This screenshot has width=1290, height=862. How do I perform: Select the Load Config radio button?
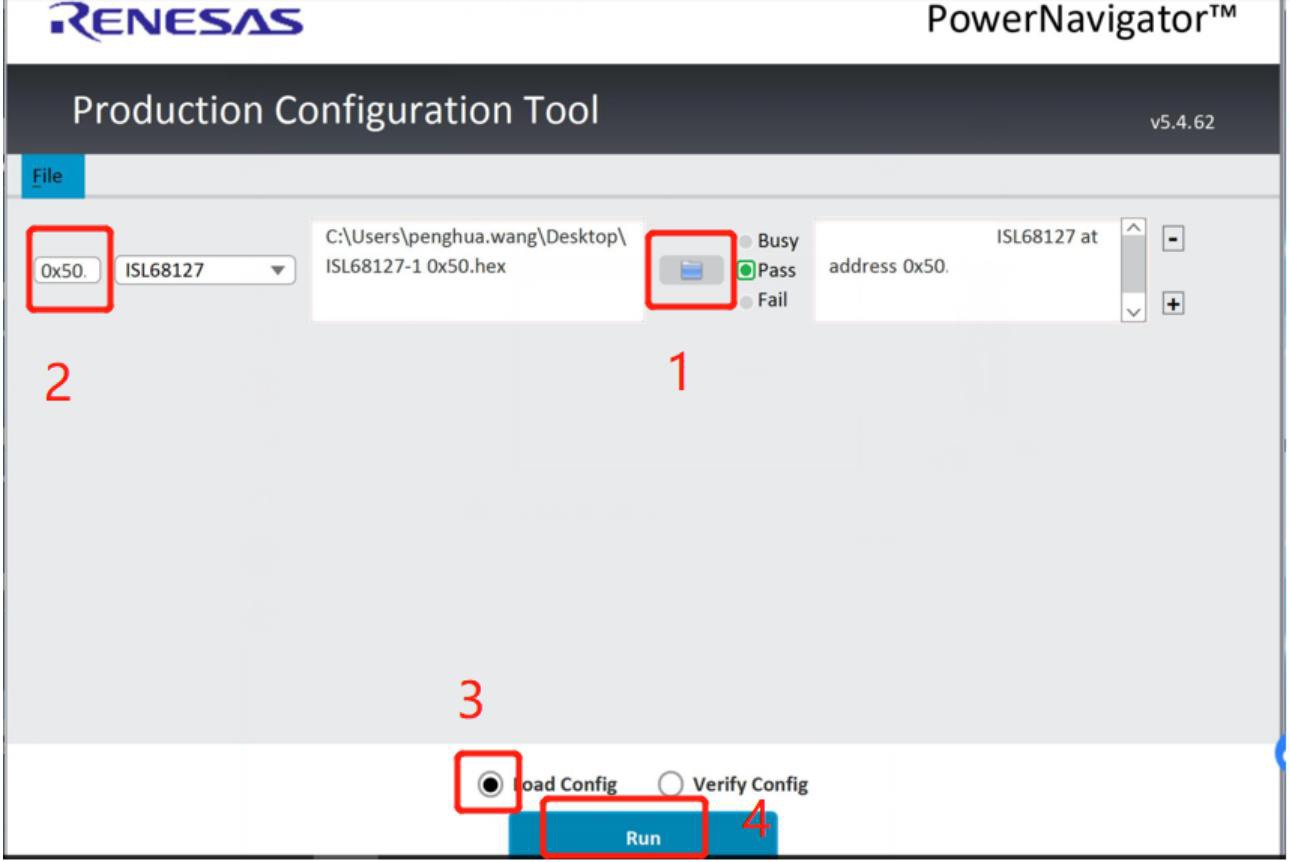coord(490,784)
